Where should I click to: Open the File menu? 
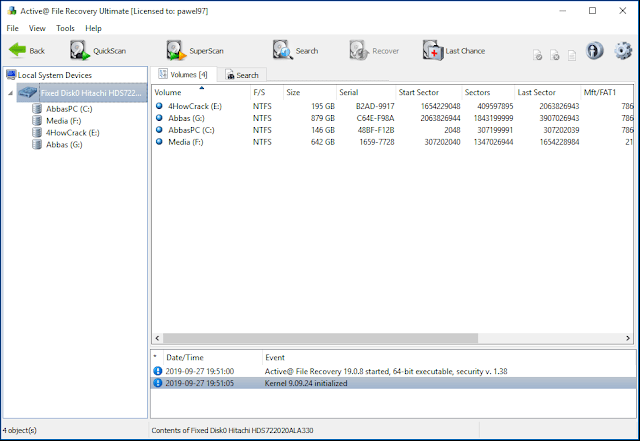coord(12,28)
